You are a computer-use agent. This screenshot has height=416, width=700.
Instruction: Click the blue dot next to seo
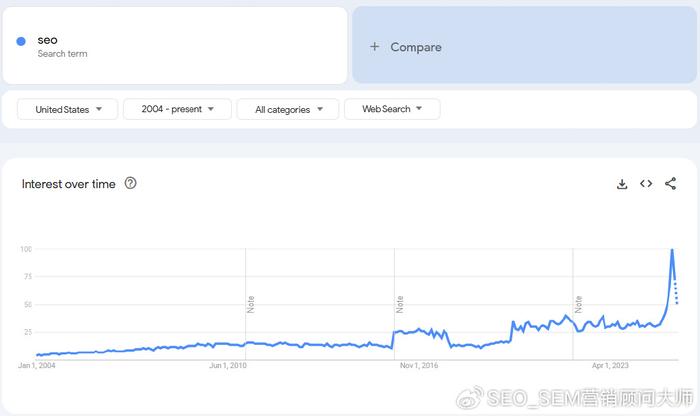[x=21, y=41]
